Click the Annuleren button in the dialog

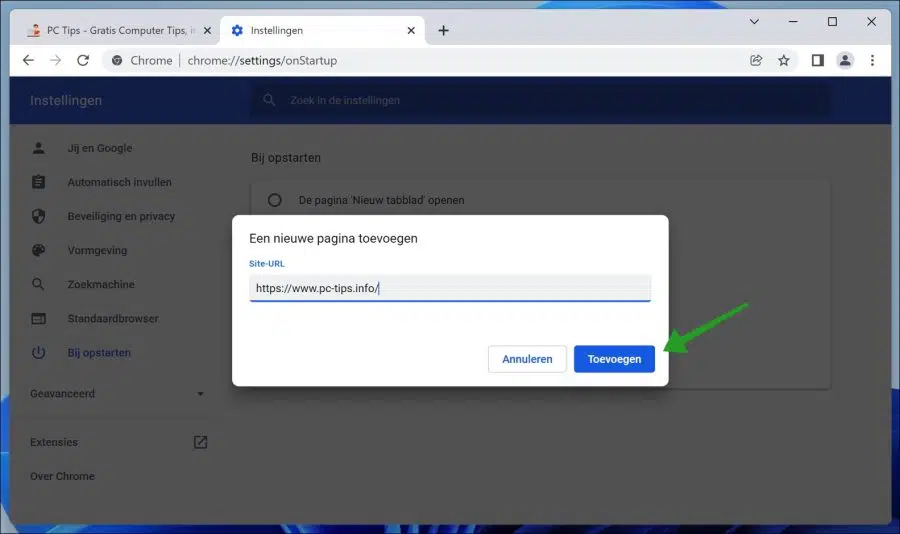click(x=527, y=359)
